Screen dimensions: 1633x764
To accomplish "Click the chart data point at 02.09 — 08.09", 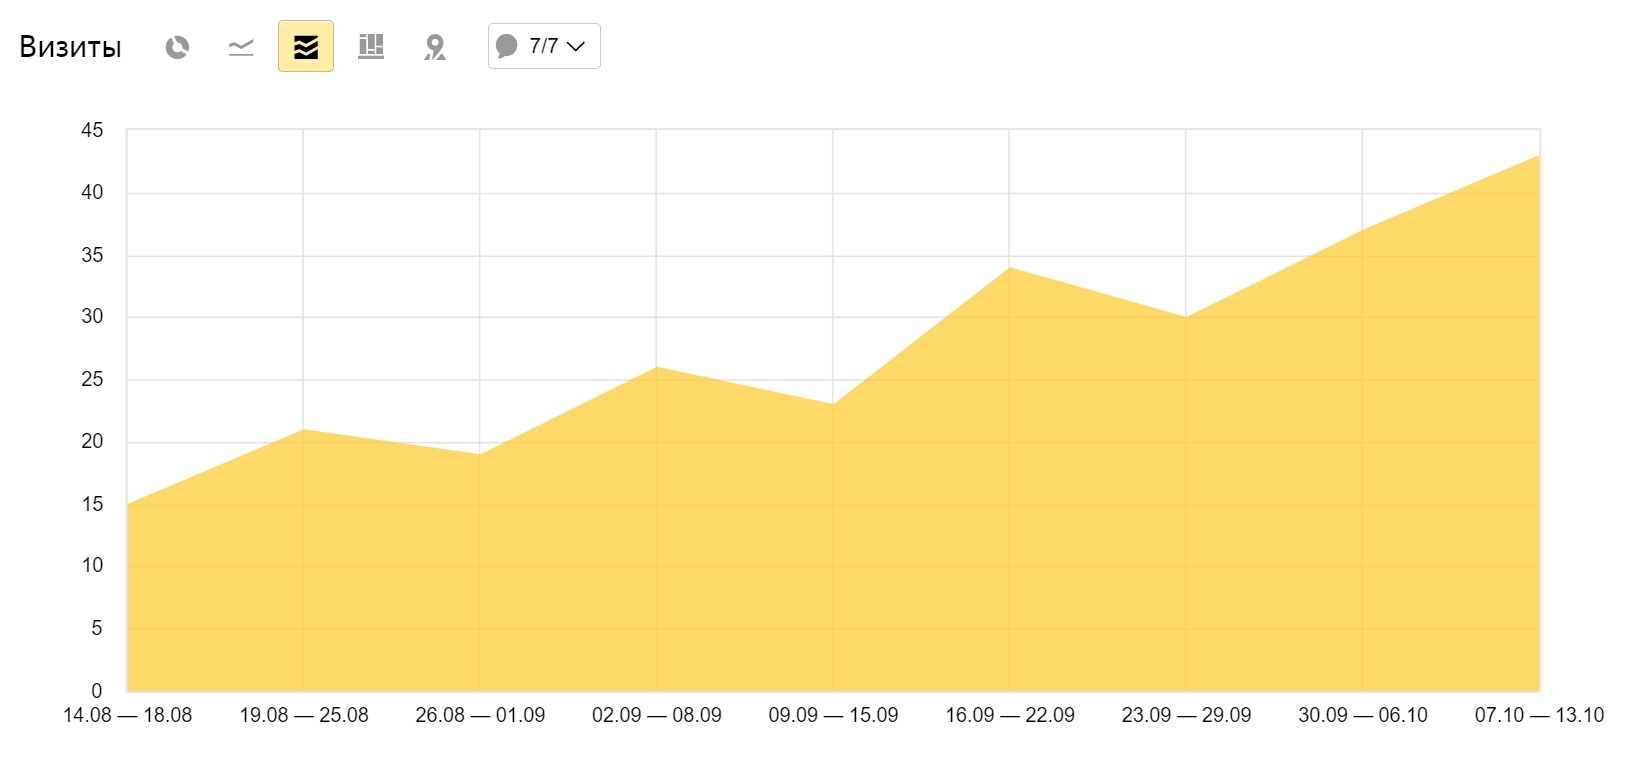I will tap(657, 367).
